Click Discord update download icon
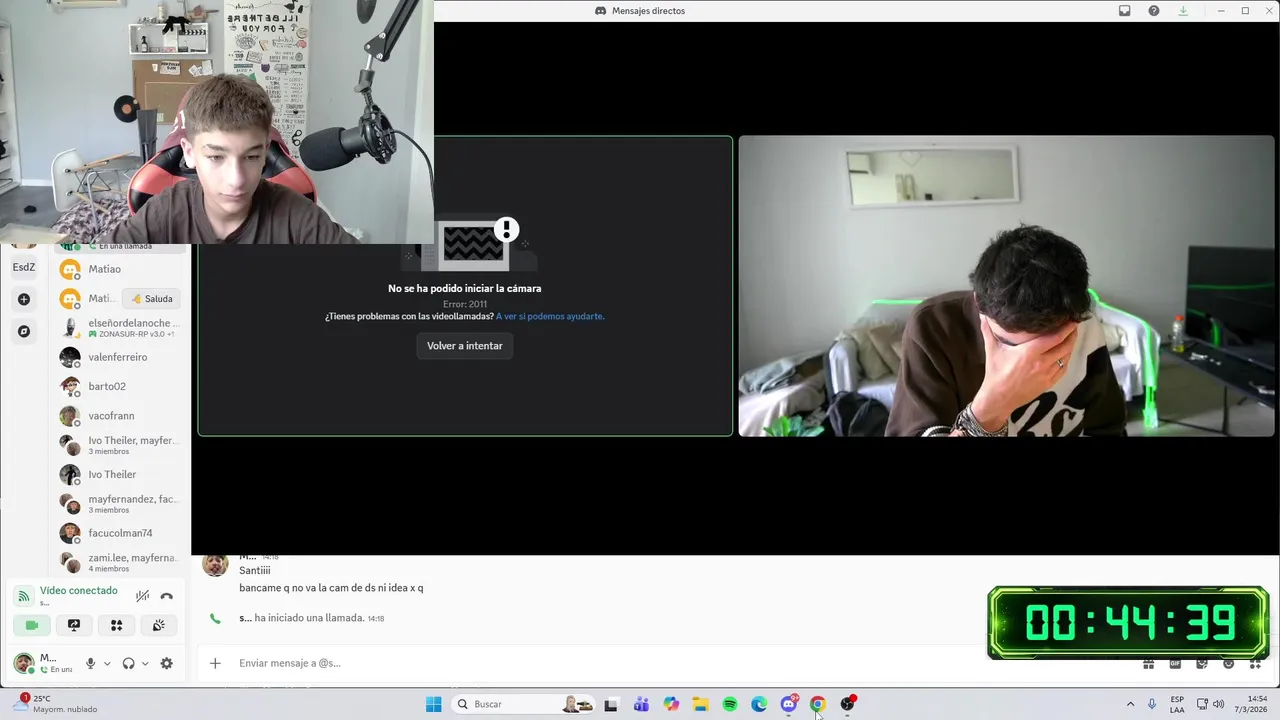The width and height of the screenshot is (1280, 720). coord(1183,11)
